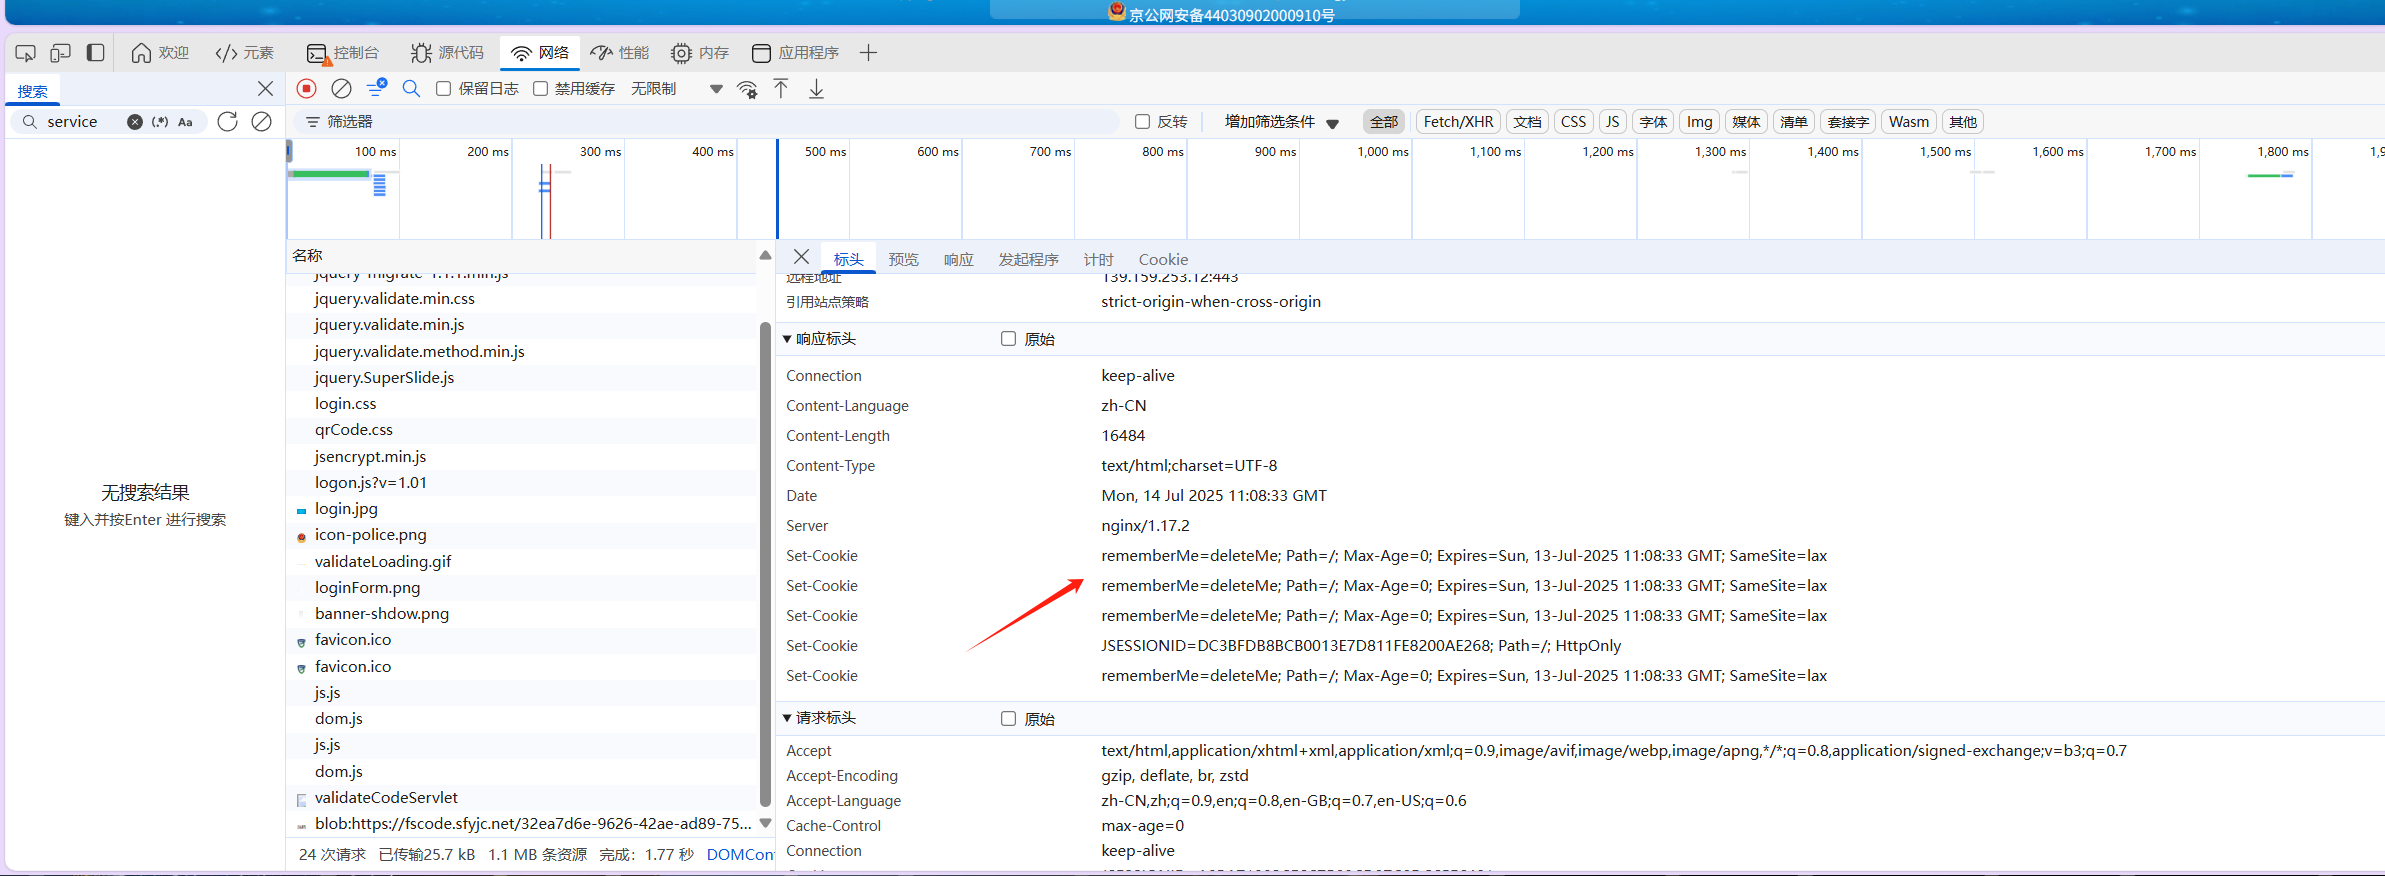Viewport: 2385px width, 876px height.
Task: Toggle device emulation icon
Action: pos(61,53)
